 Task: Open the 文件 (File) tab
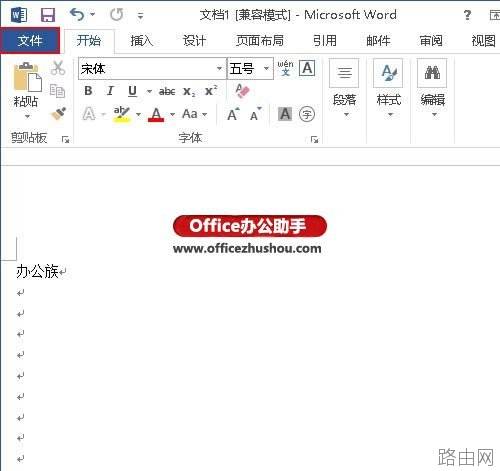pos(30,40)
